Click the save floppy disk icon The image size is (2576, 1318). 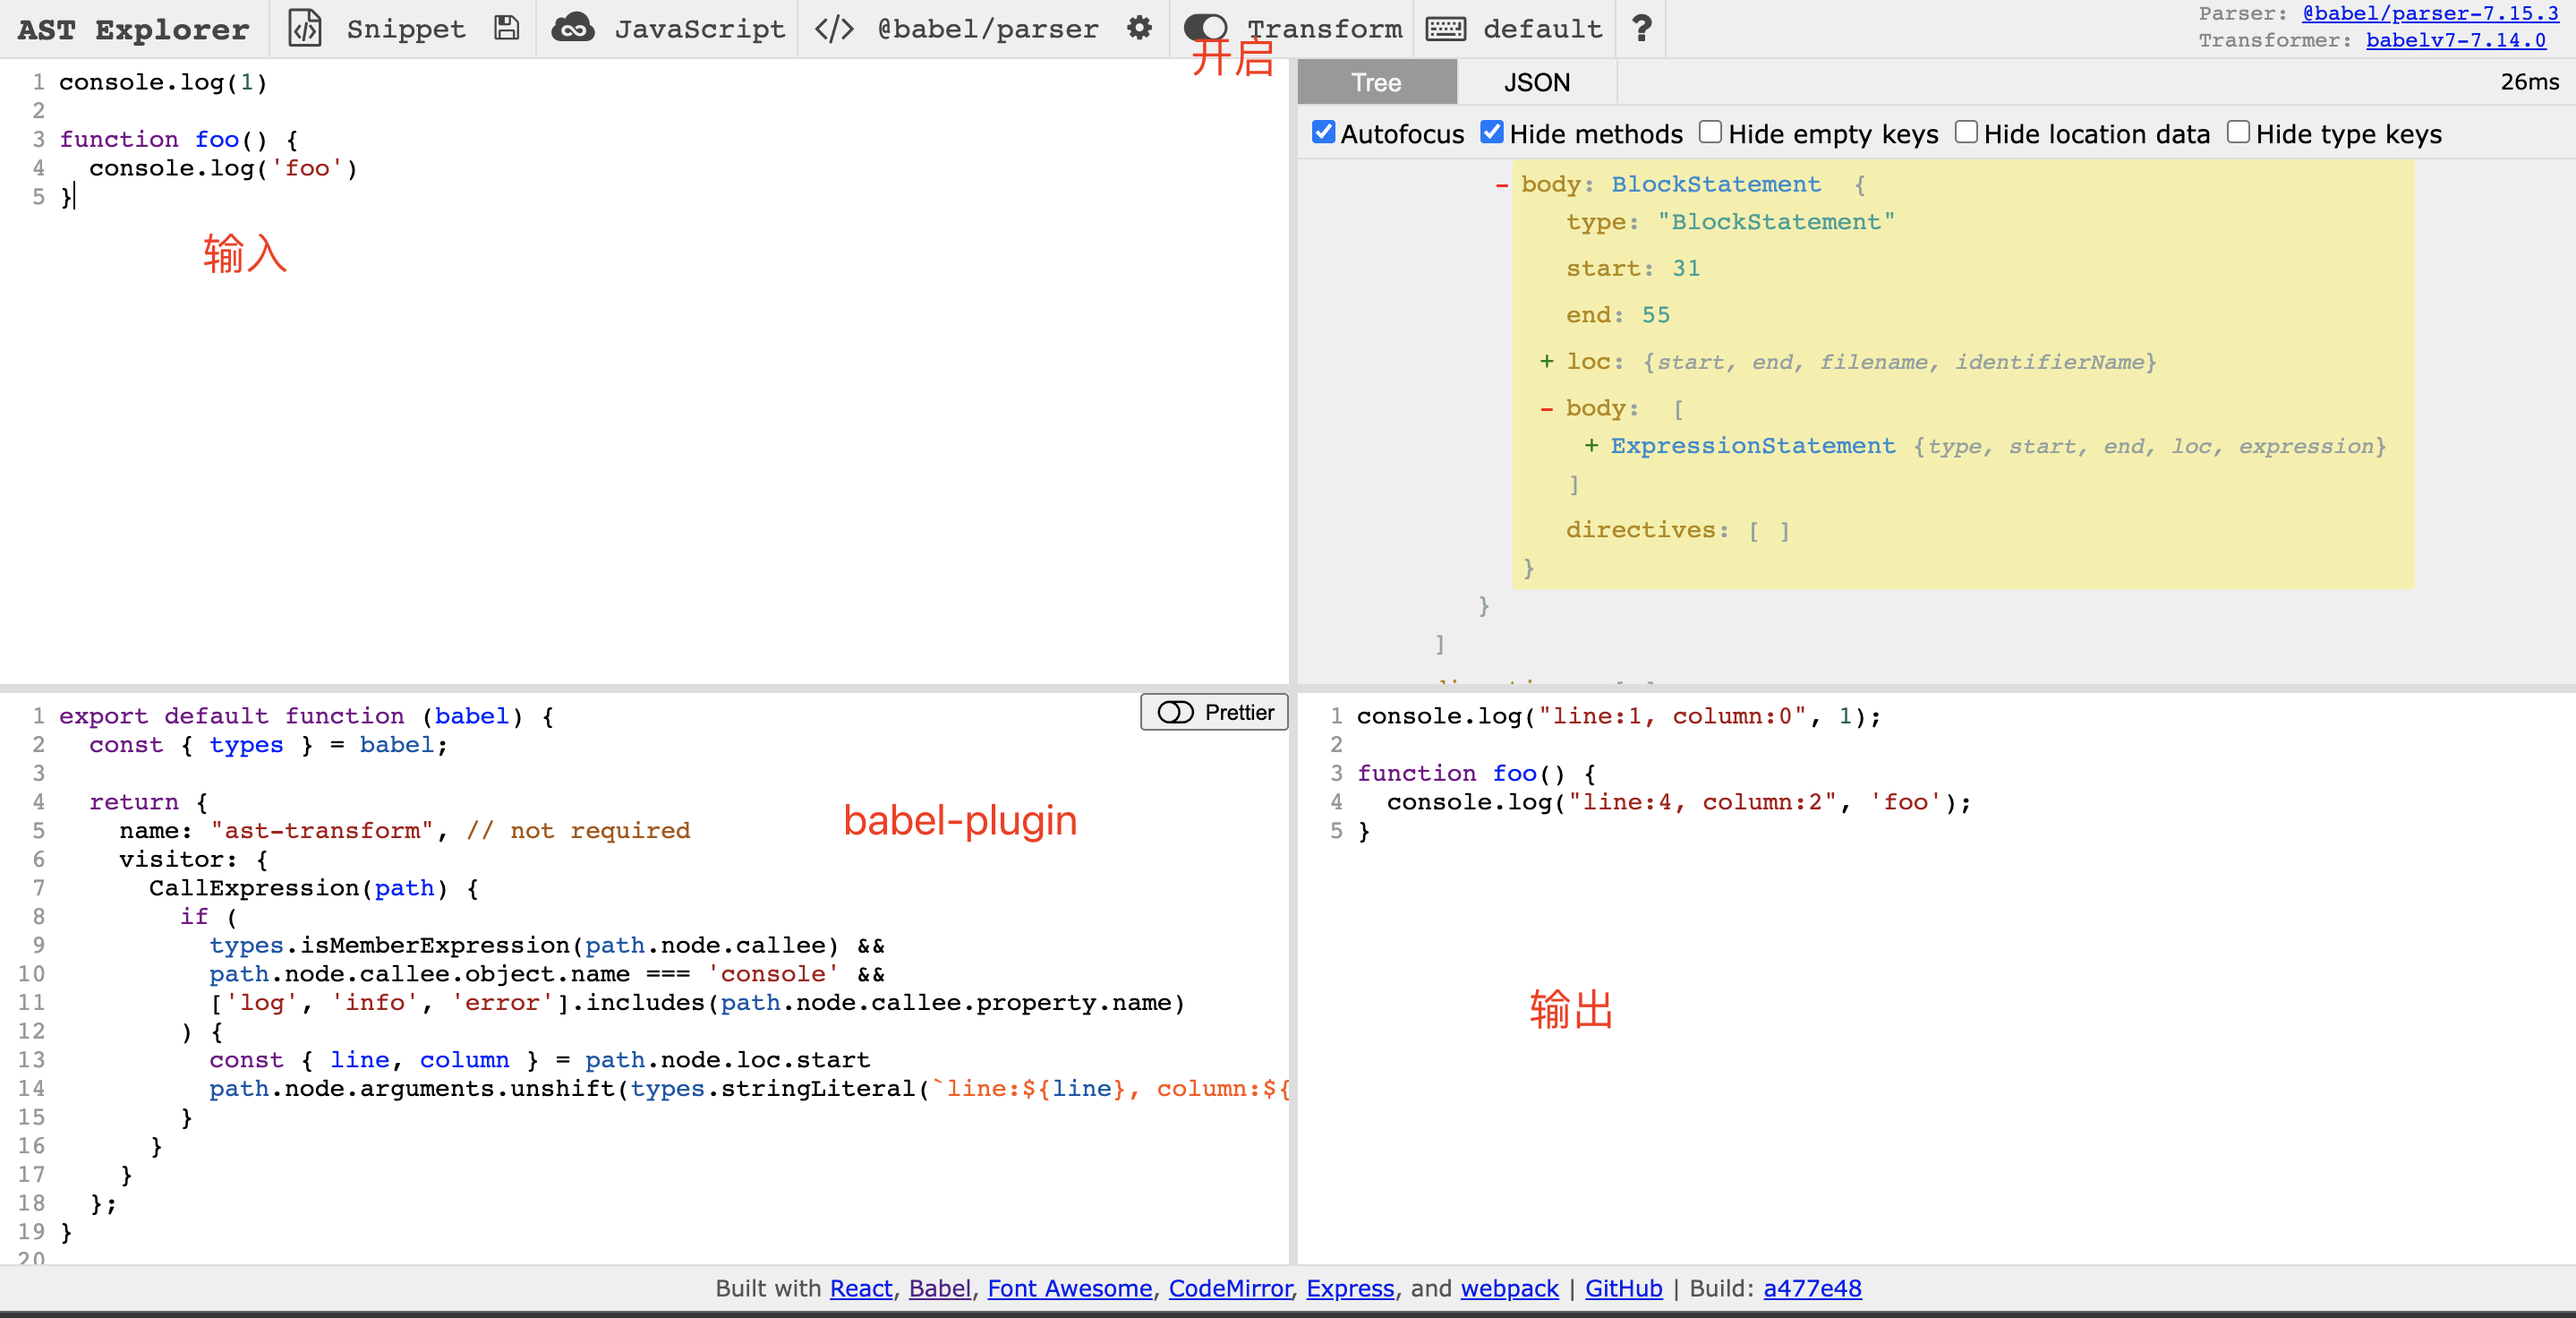click(506, 28)
